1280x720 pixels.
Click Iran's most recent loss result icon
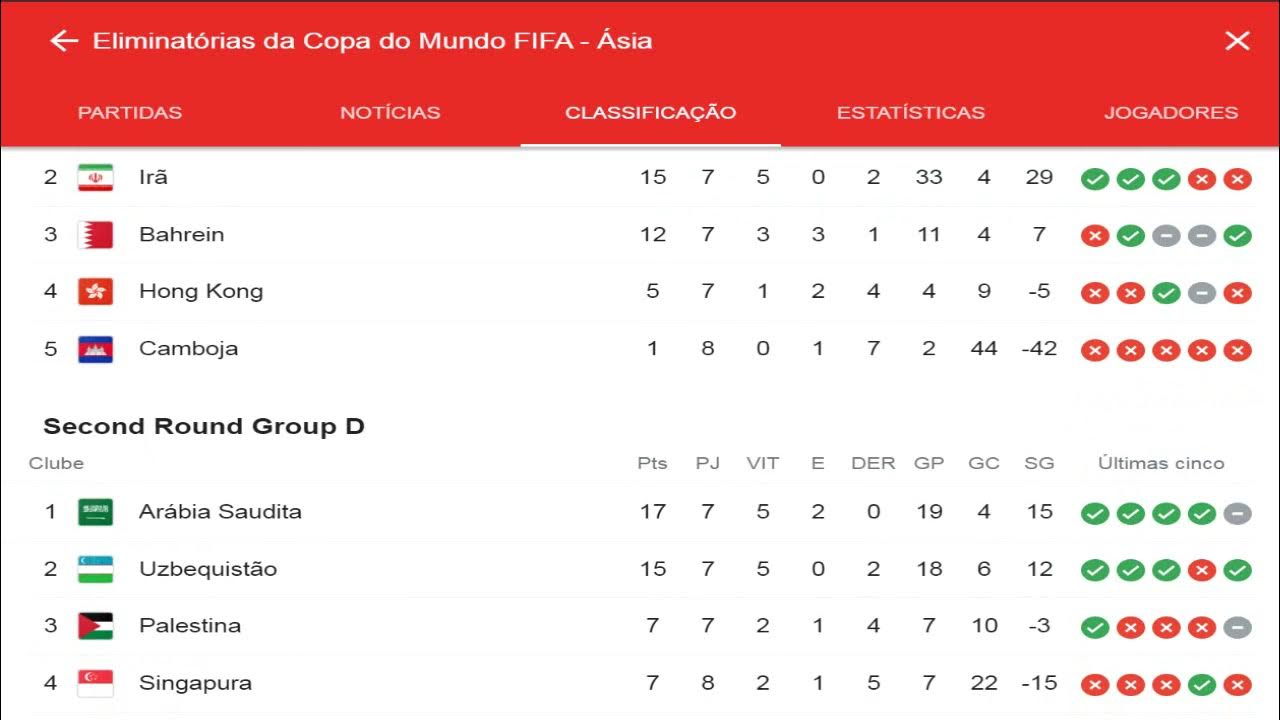click(1237, 179)
